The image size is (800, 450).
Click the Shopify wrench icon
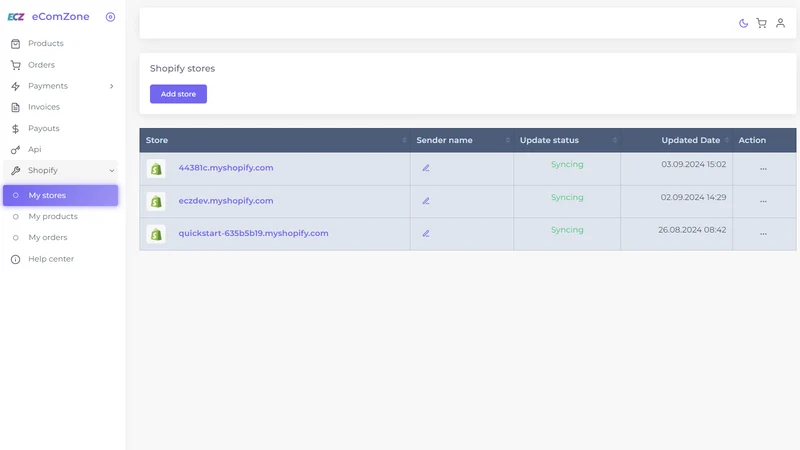point(15,170)
